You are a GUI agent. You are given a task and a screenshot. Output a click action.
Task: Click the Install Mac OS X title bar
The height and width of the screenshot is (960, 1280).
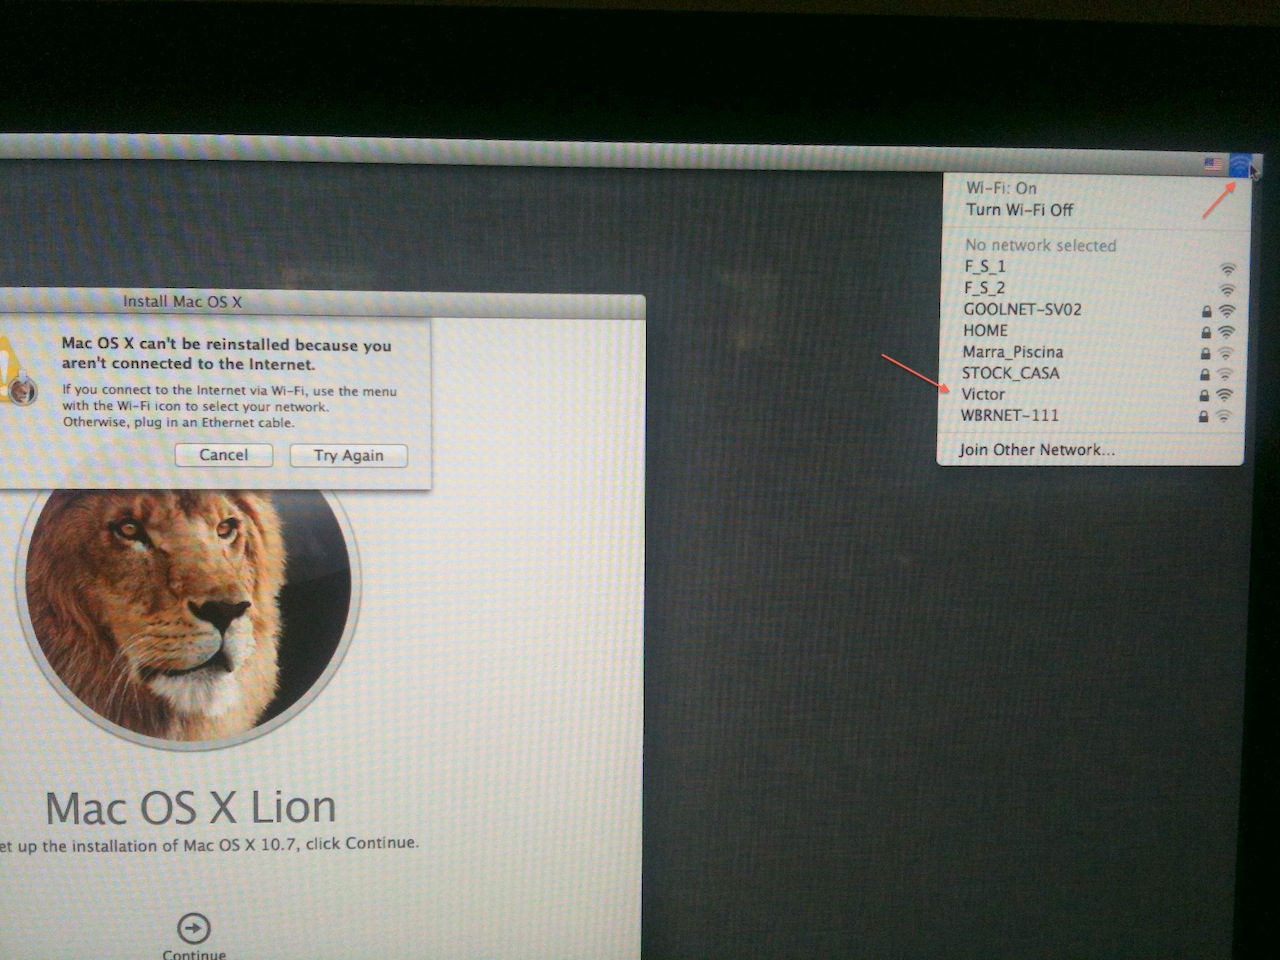[x=322, y=302]
